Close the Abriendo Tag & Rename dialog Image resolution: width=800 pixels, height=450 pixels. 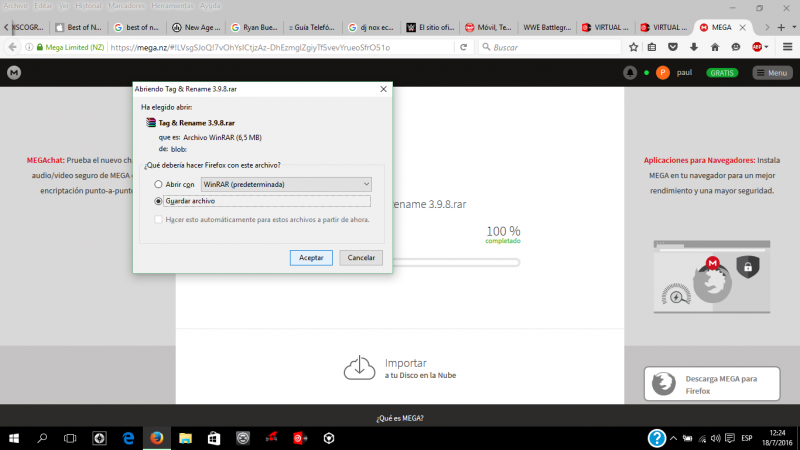tap(384, 89)
